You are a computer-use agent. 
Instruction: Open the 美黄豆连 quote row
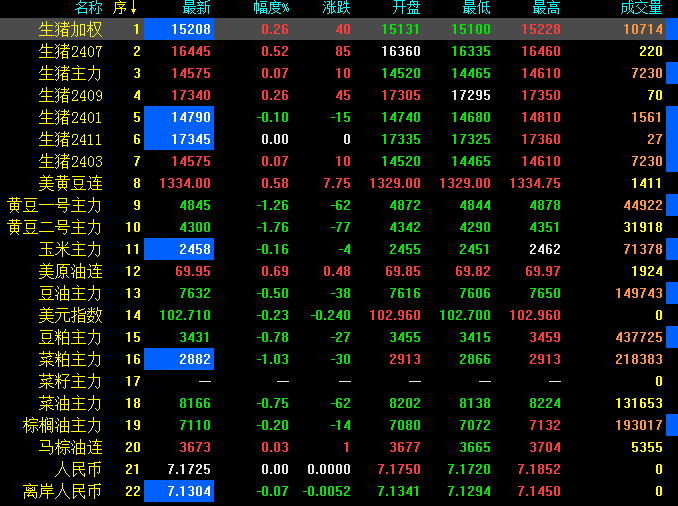coord(339,183)
